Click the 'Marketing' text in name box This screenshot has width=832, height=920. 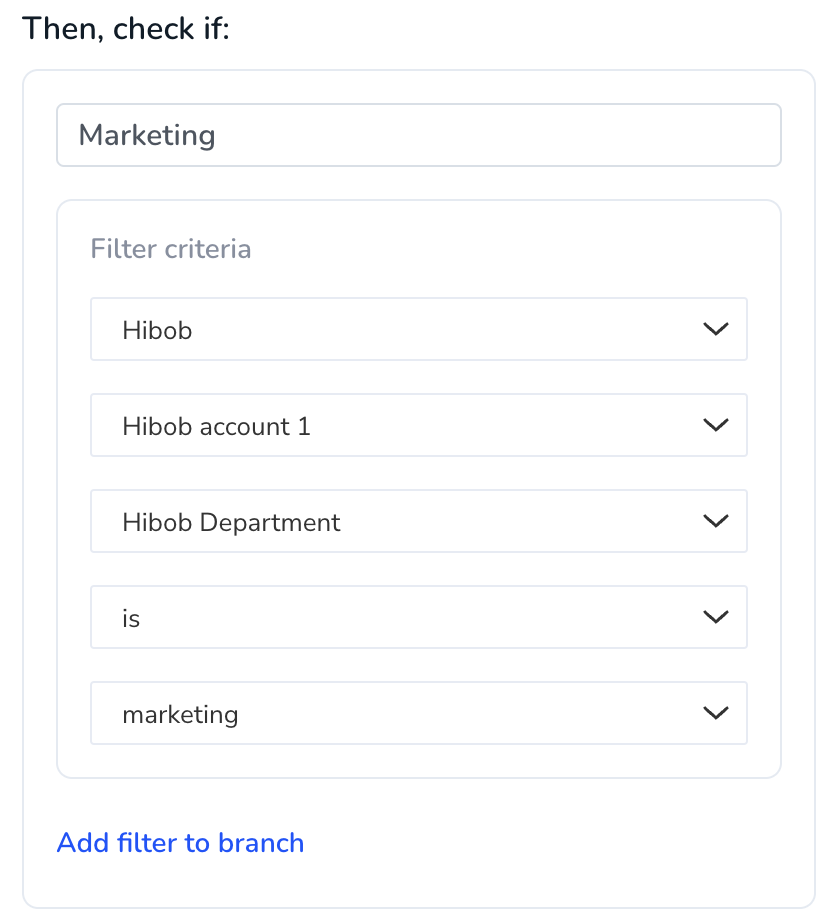147,136
